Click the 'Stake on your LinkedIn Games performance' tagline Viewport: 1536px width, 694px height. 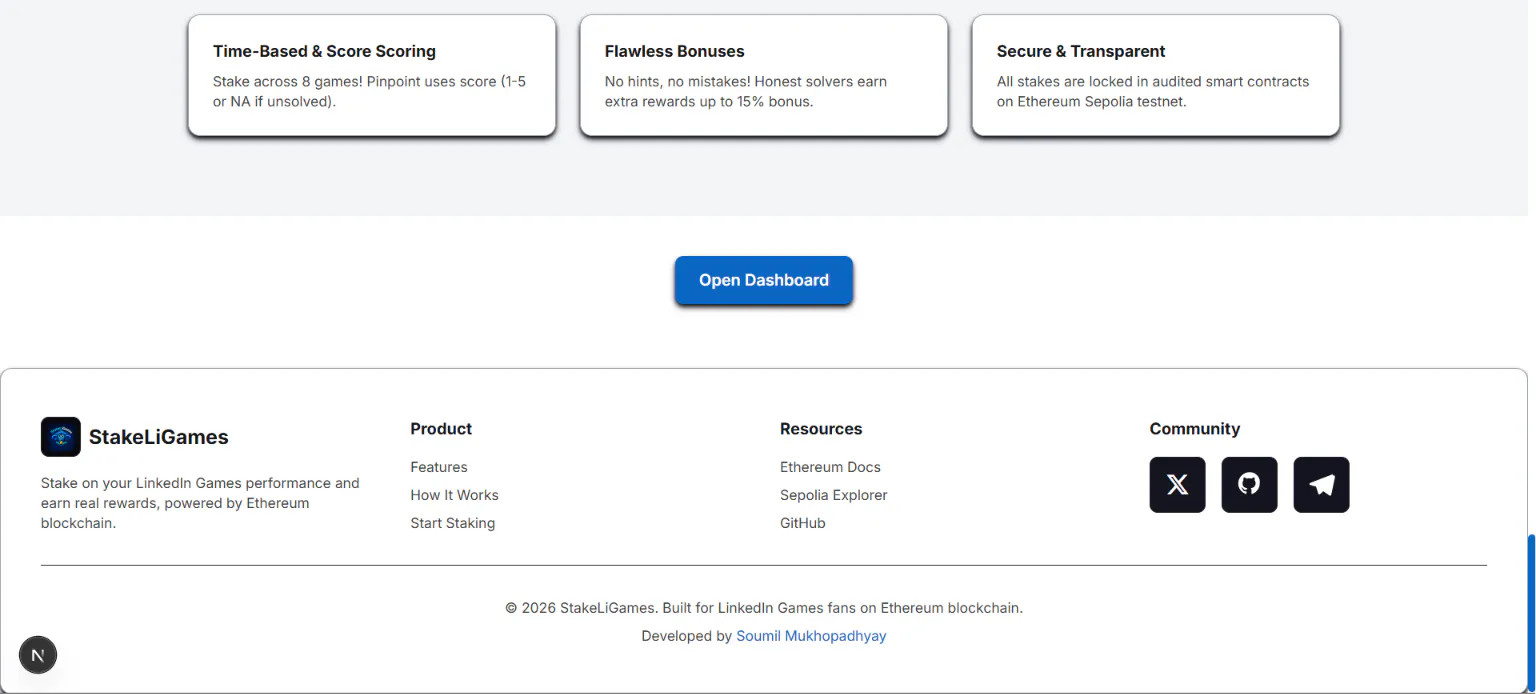[x=200, y=503]
